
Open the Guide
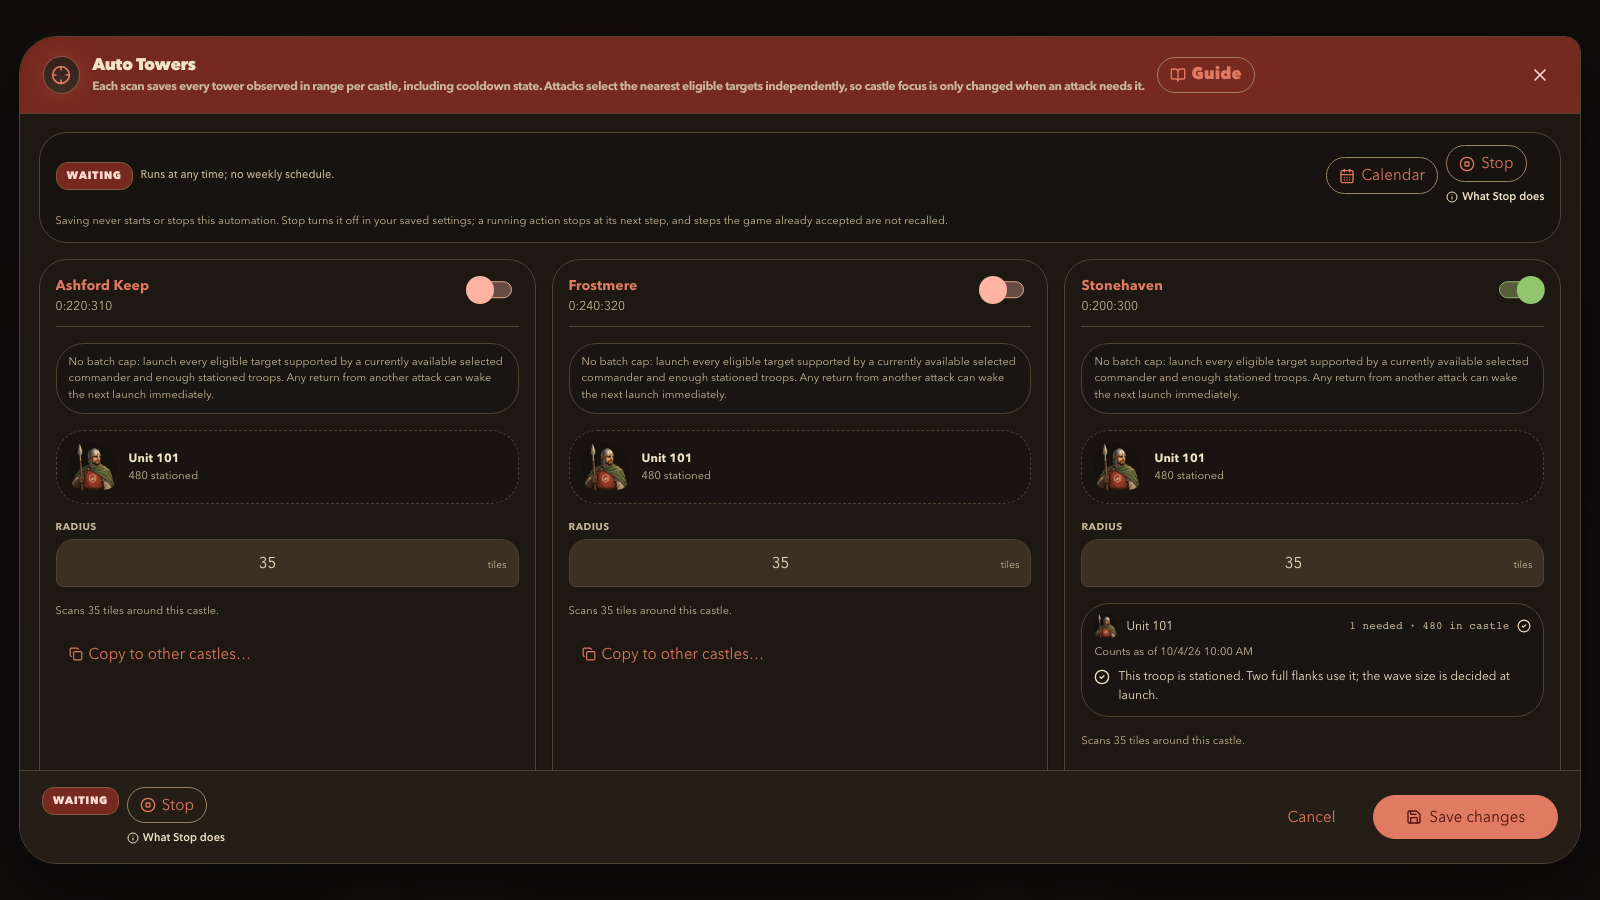[1205, 75]
